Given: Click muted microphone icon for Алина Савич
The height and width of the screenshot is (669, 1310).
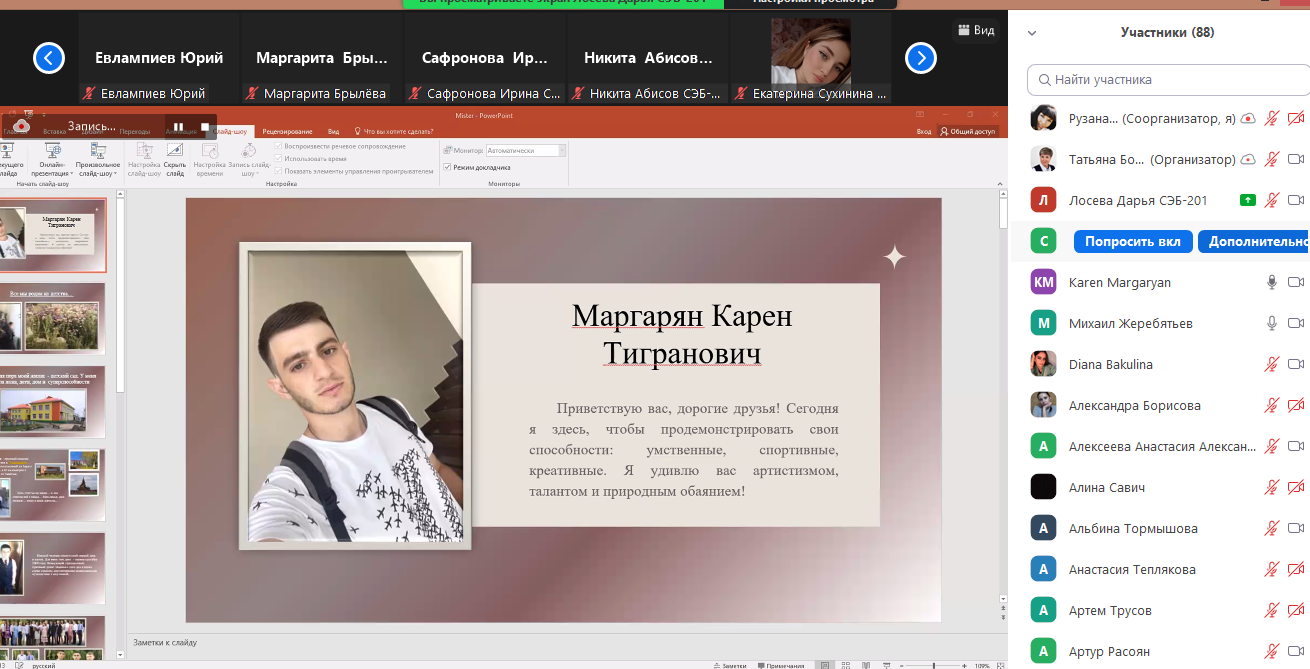Looking at the screenshot, I should (1271, 487).
